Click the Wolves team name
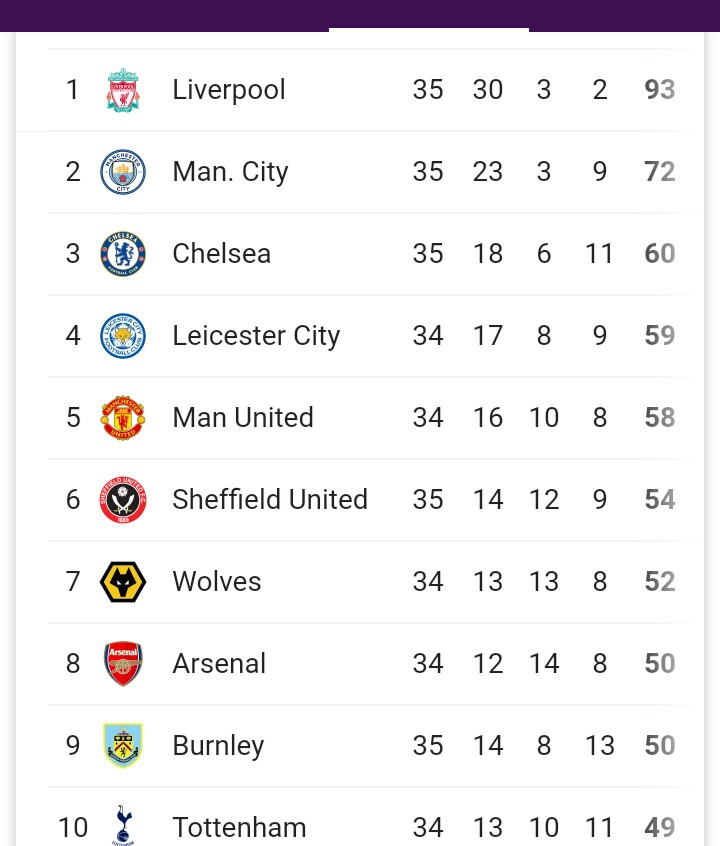The width and height of the screenshot is (720, 846). (216, 582)
